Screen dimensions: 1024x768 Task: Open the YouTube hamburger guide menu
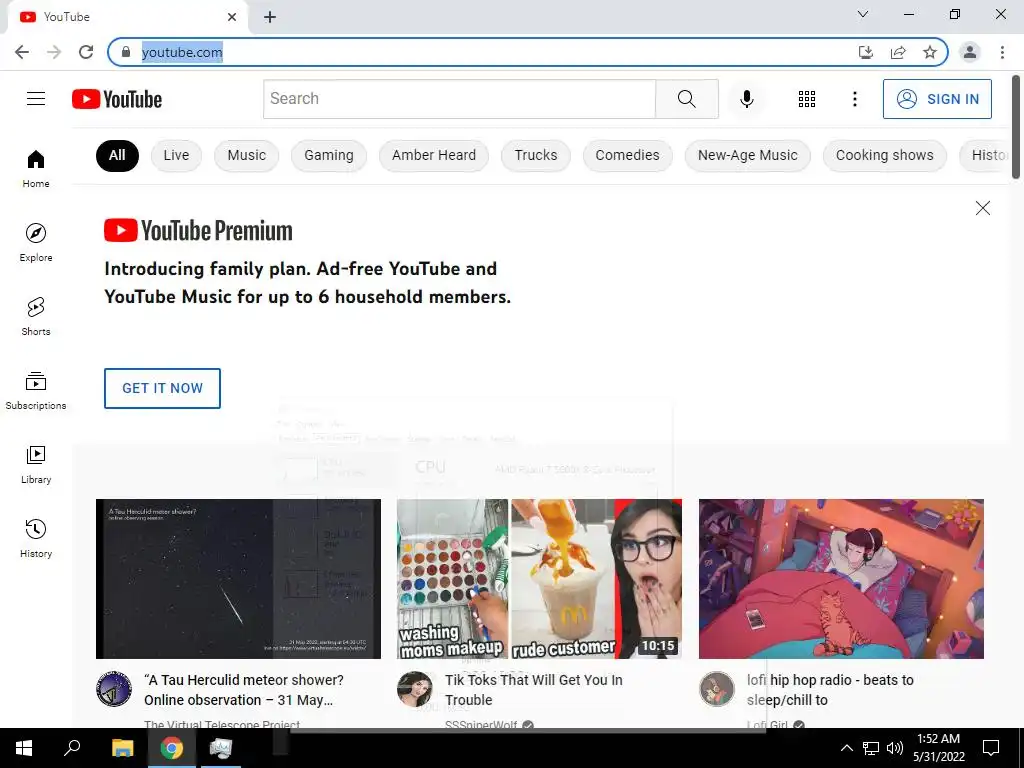tap(36, 99)
